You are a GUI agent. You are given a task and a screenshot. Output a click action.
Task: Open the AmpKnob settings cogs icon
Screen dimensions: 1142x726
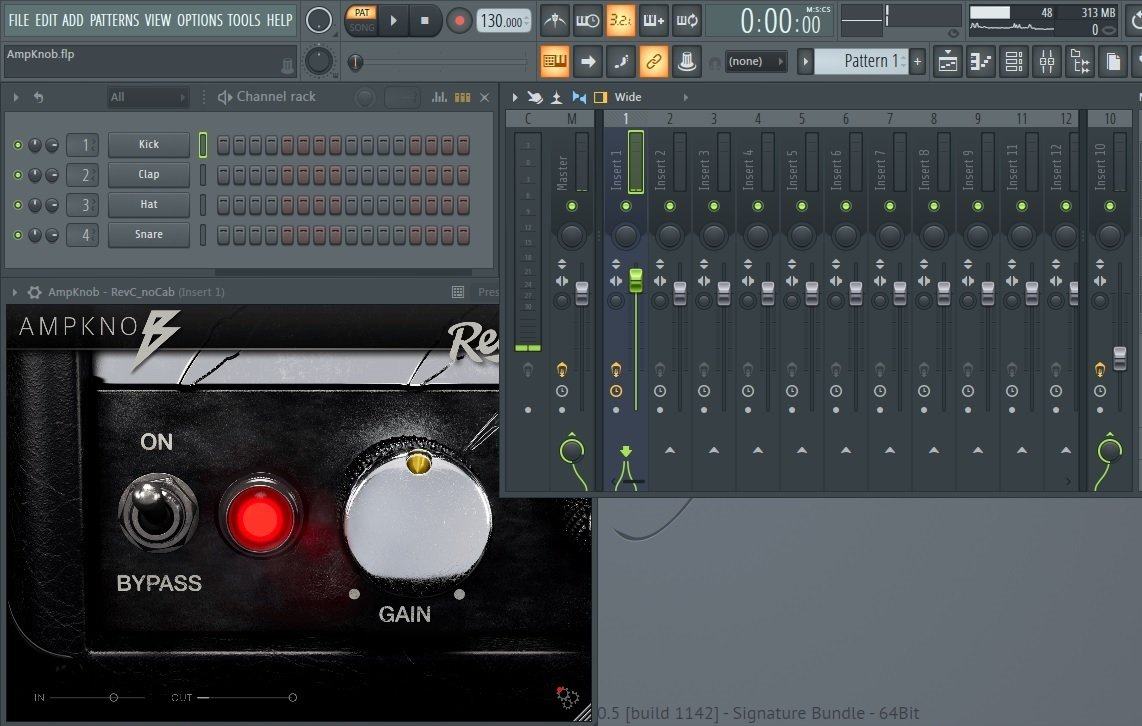tap(567, 697)
